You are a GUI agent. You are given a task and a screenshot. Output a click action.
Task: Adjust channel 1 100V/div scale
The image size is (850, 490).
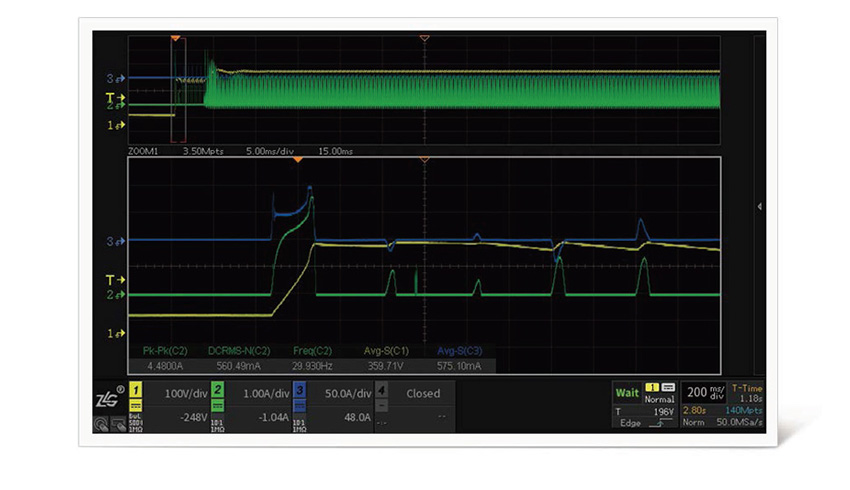click(185, 394)
